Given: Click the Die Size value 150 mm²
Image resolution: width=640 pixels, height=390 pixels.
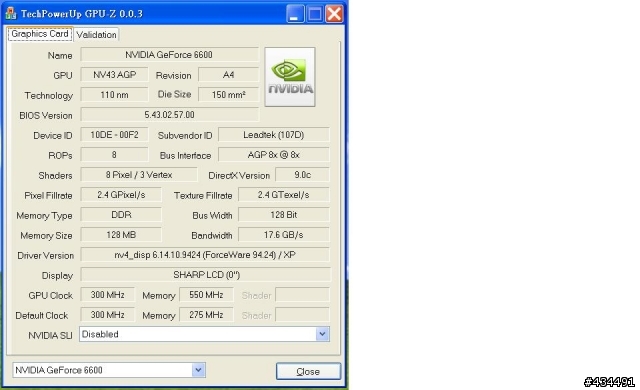Looking at the screenshot, I should coord(229,95).
